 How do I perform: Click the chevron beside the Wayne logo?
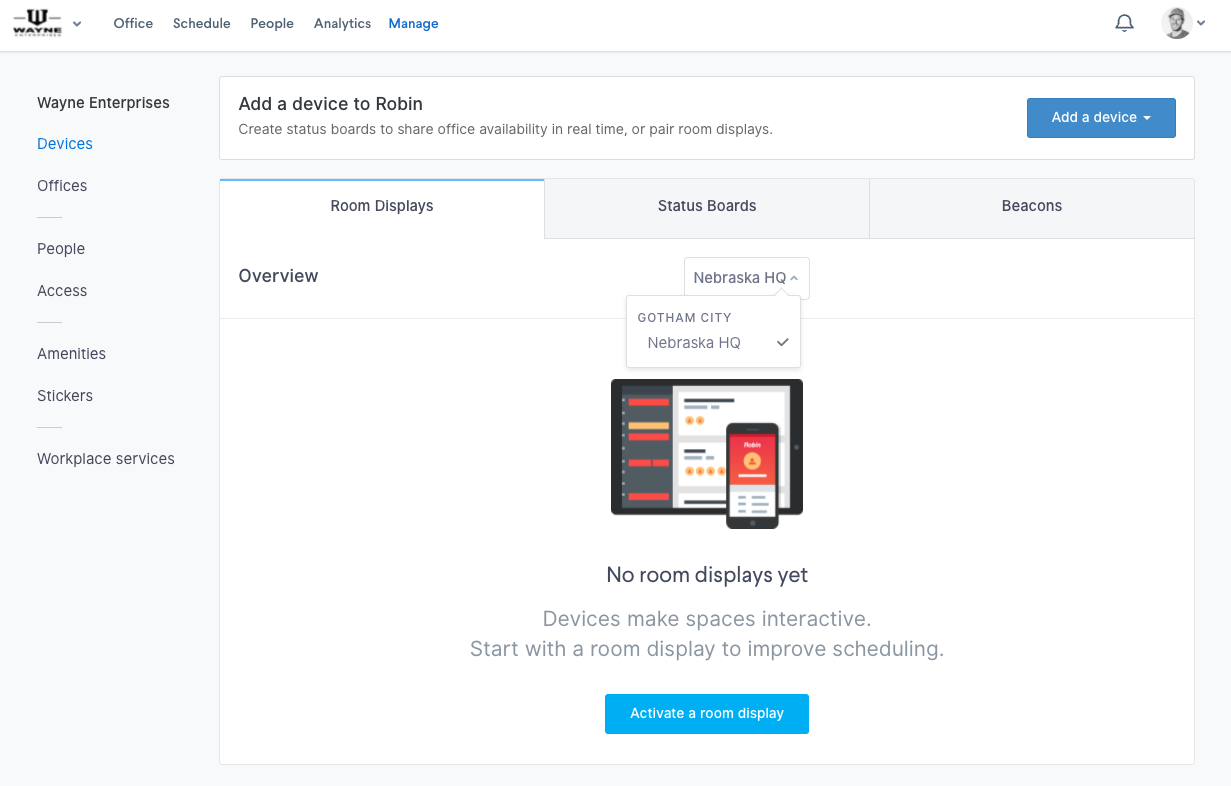pos(77,23)
